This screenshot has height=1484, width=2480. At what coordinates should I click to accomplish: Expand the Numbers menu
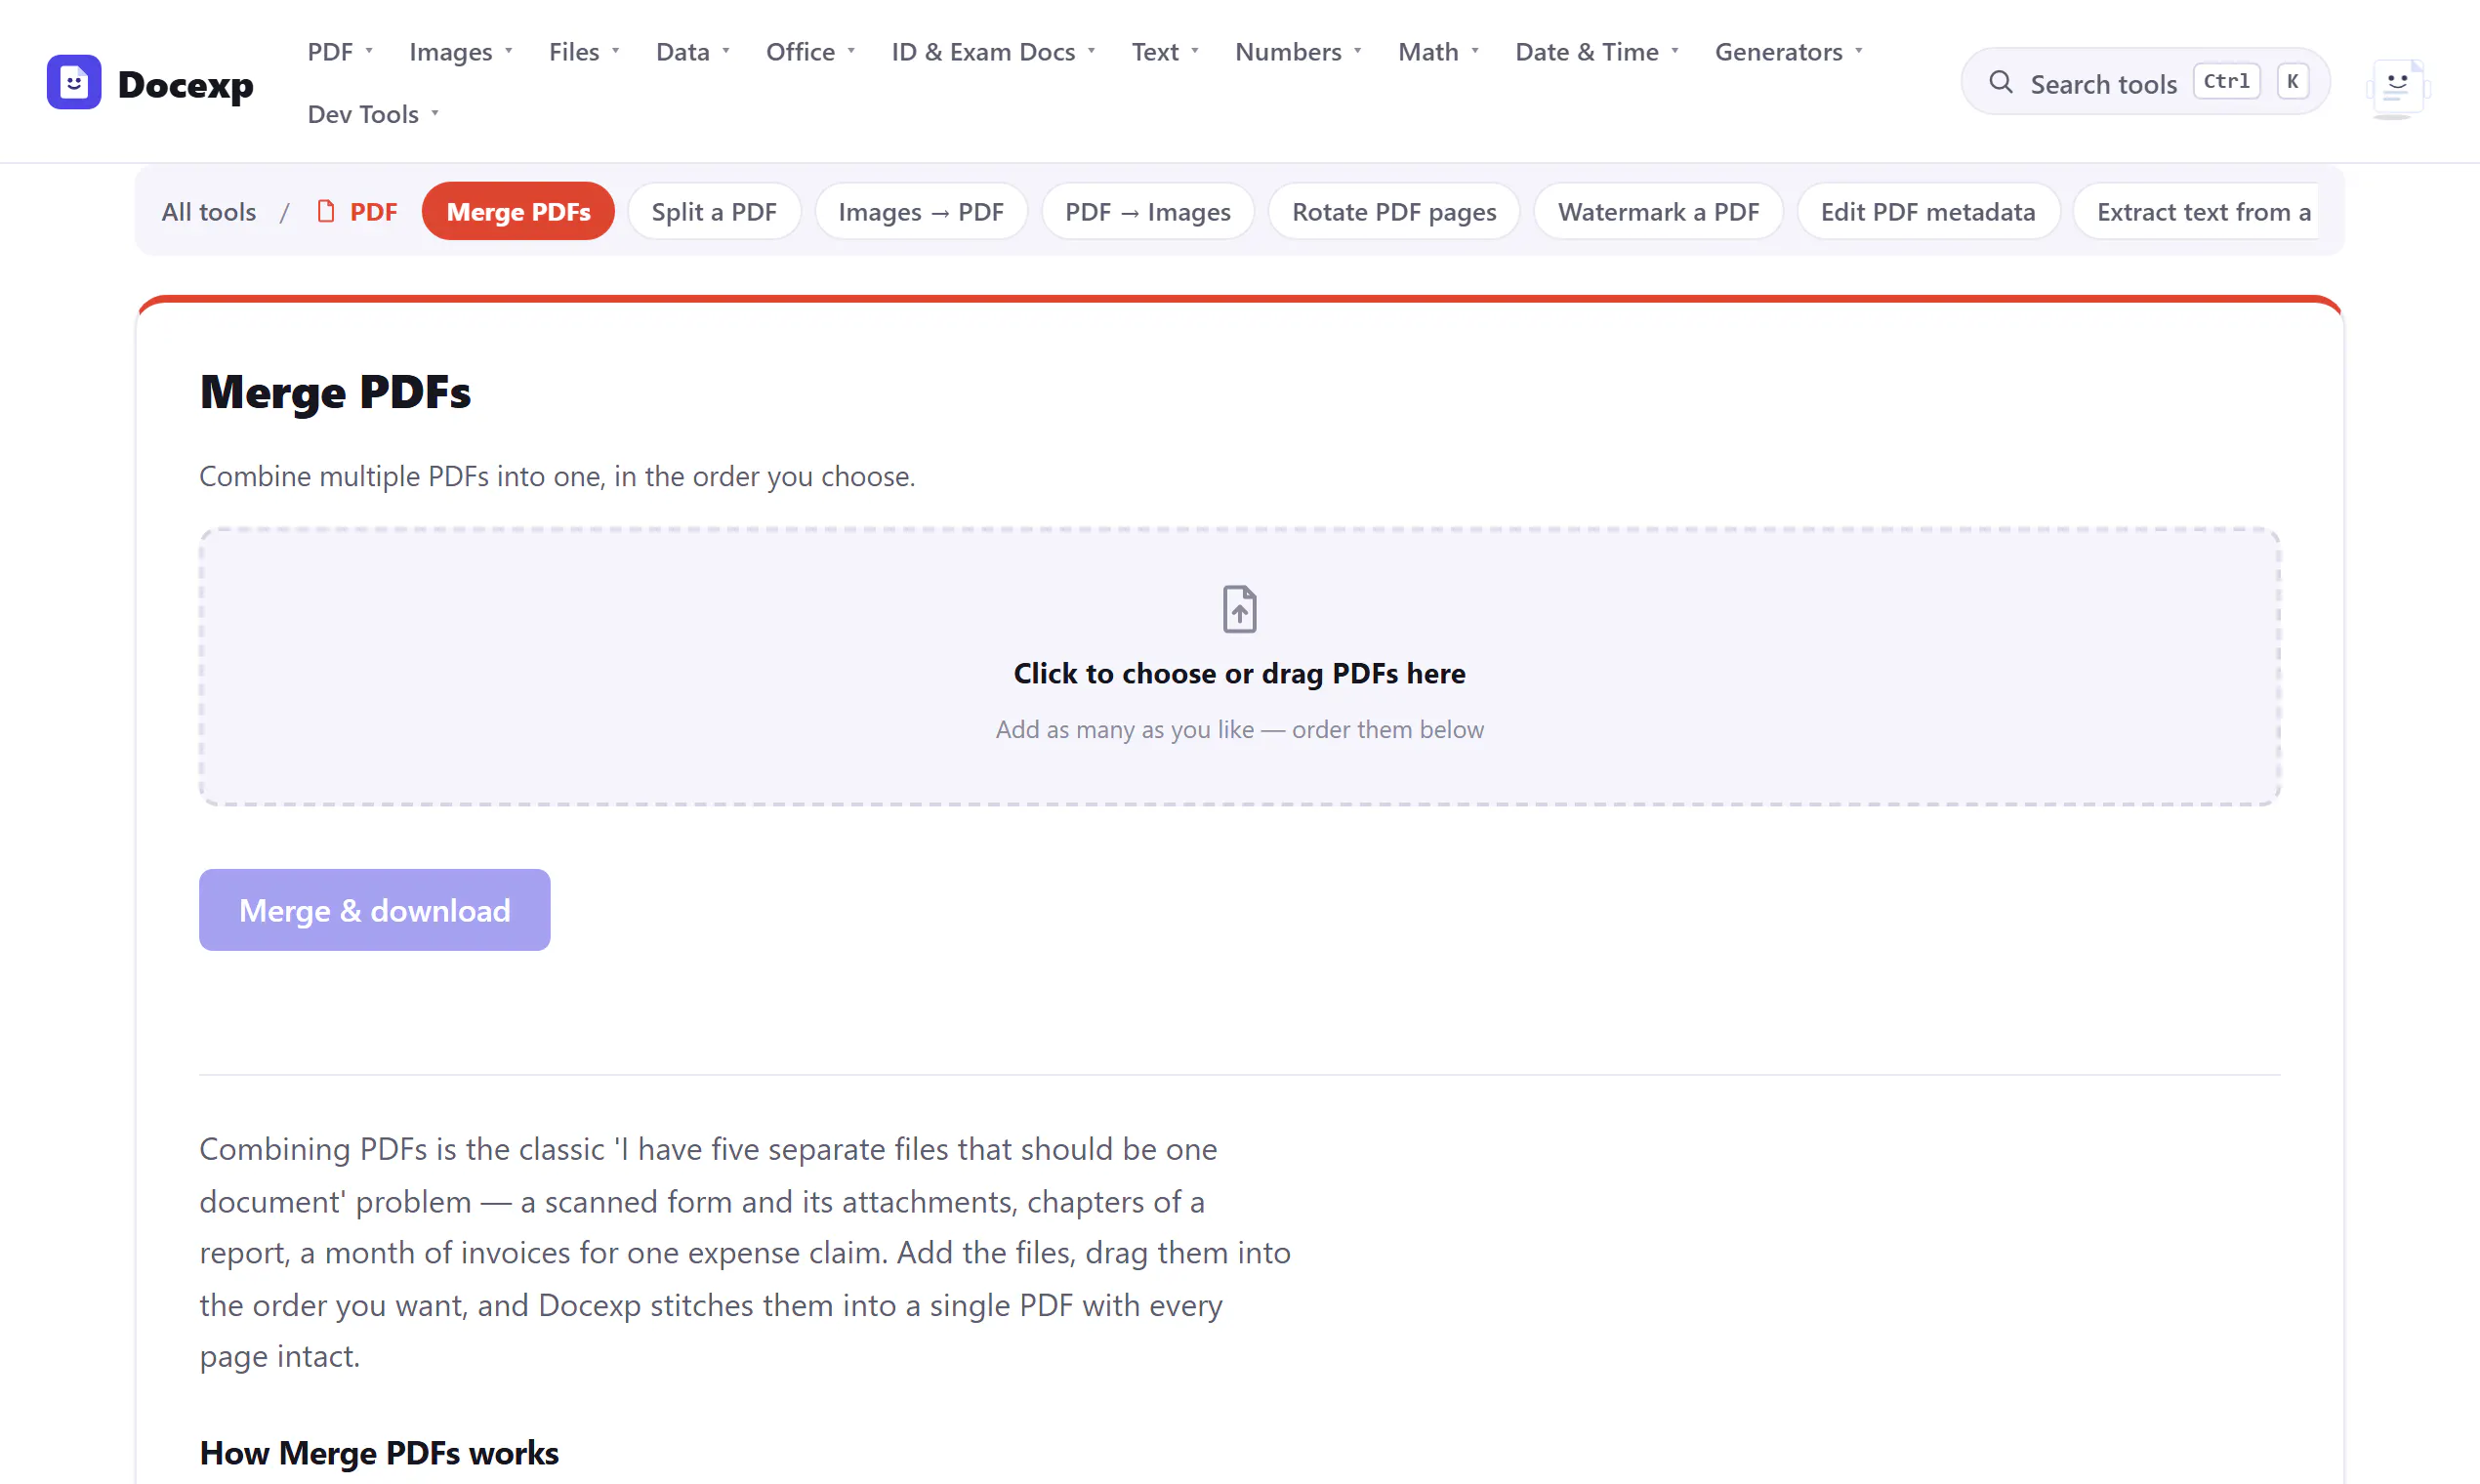pyautogui.click(x=1298, y=51)
